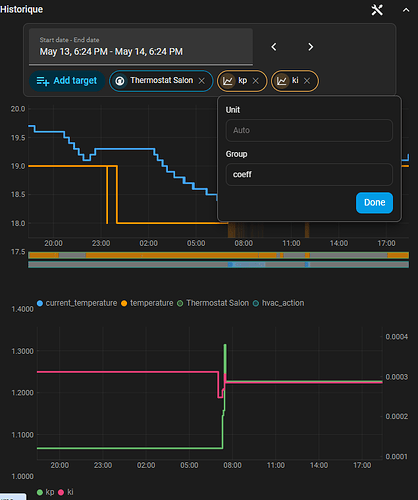This screenshot has height=500, width=418.
Task: Click the green kp spike on coefficient chart
Action: 225,358
